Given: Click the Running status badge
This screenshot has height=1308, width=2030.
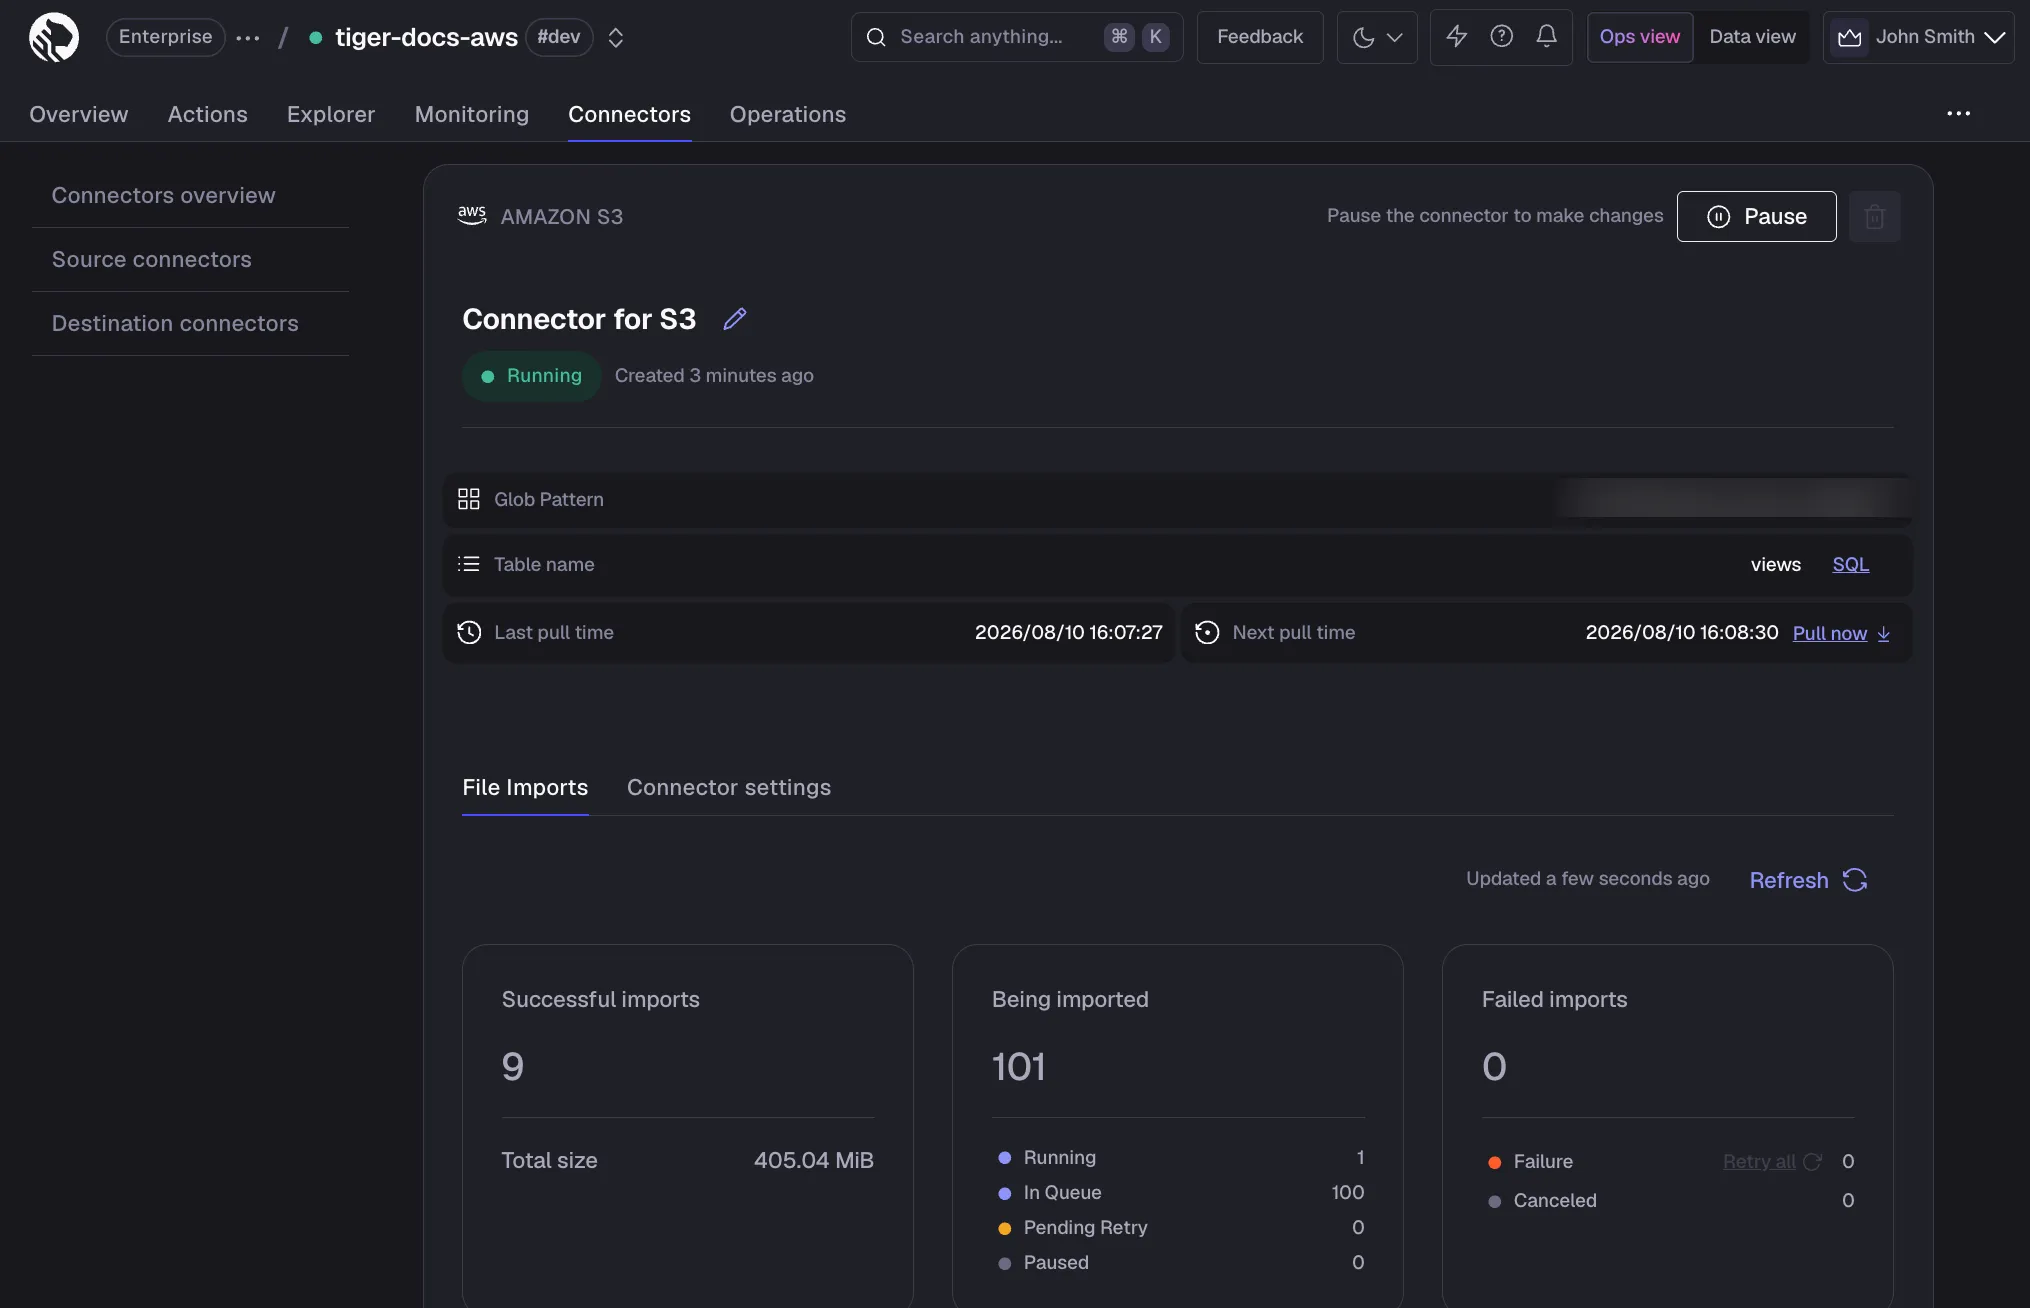Looking at the screenshot, I should point(531,376).
